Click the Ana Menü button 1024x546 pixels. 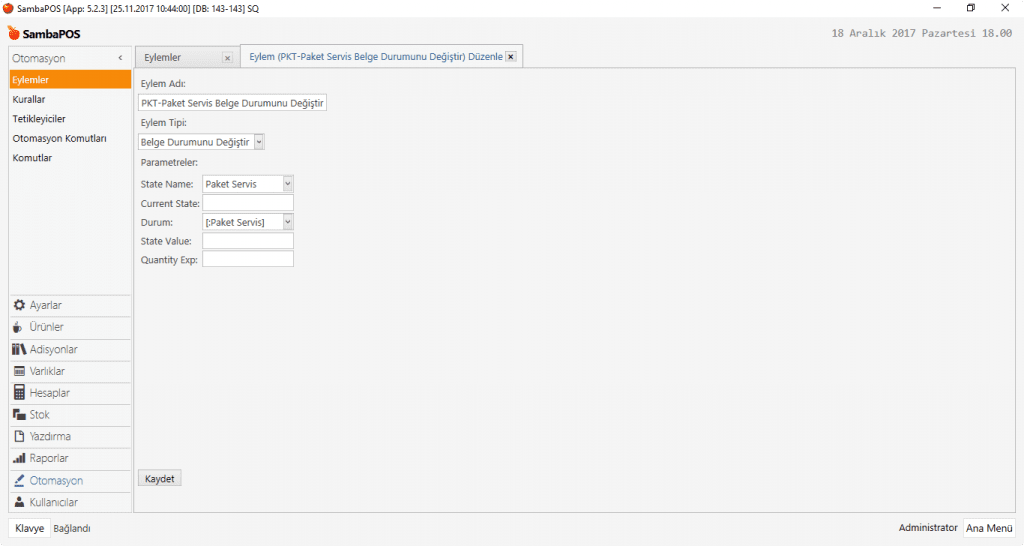[988, 528]
